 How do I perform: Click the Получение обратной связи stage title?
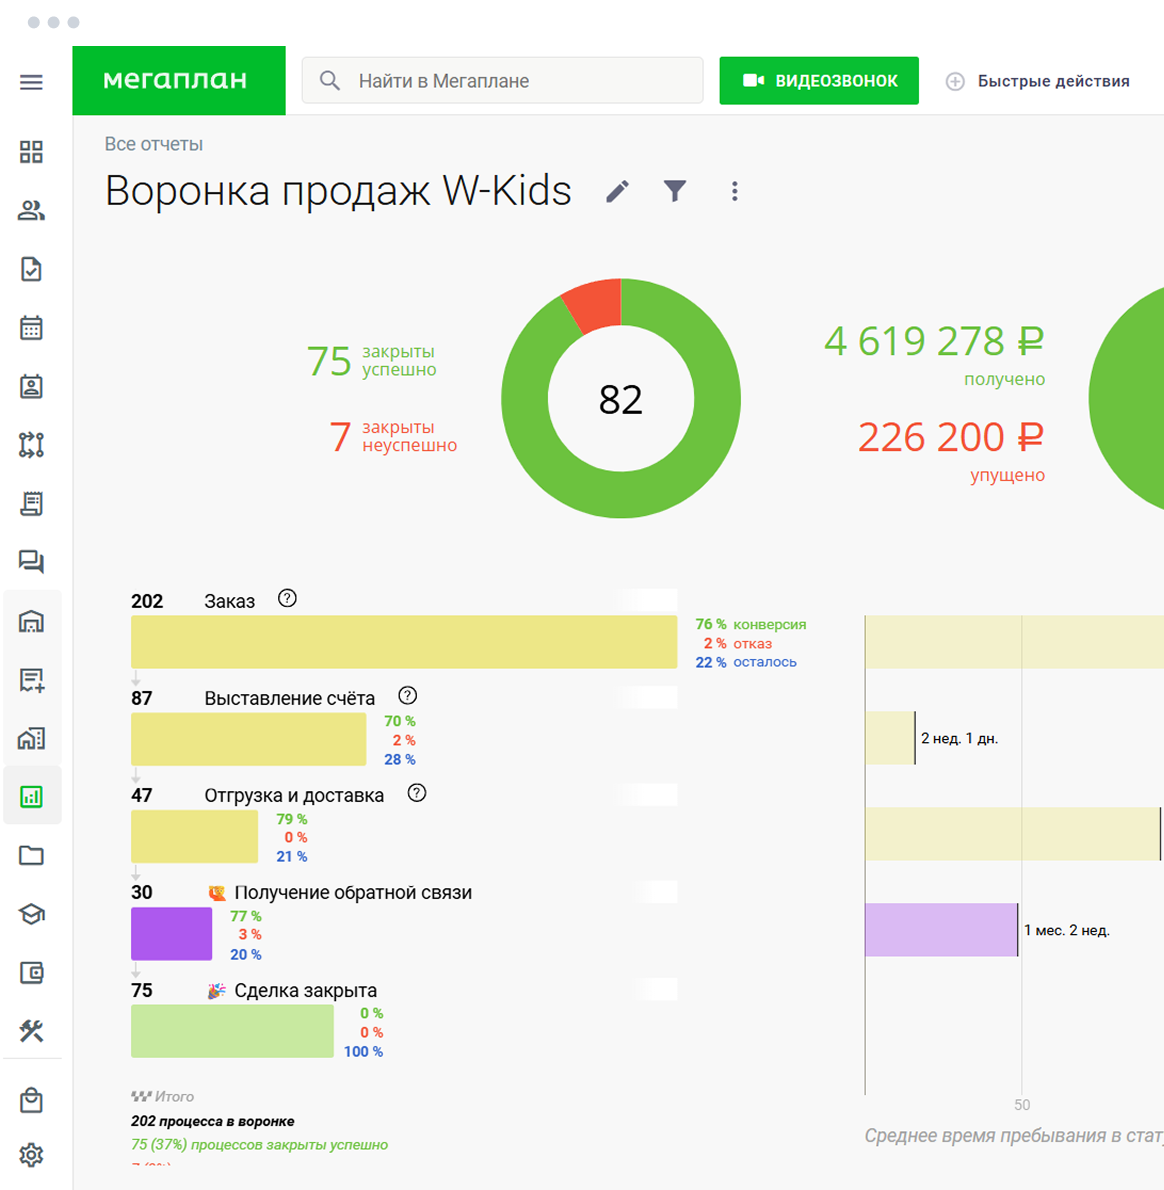pyautogui.click(x=353, y=892)
